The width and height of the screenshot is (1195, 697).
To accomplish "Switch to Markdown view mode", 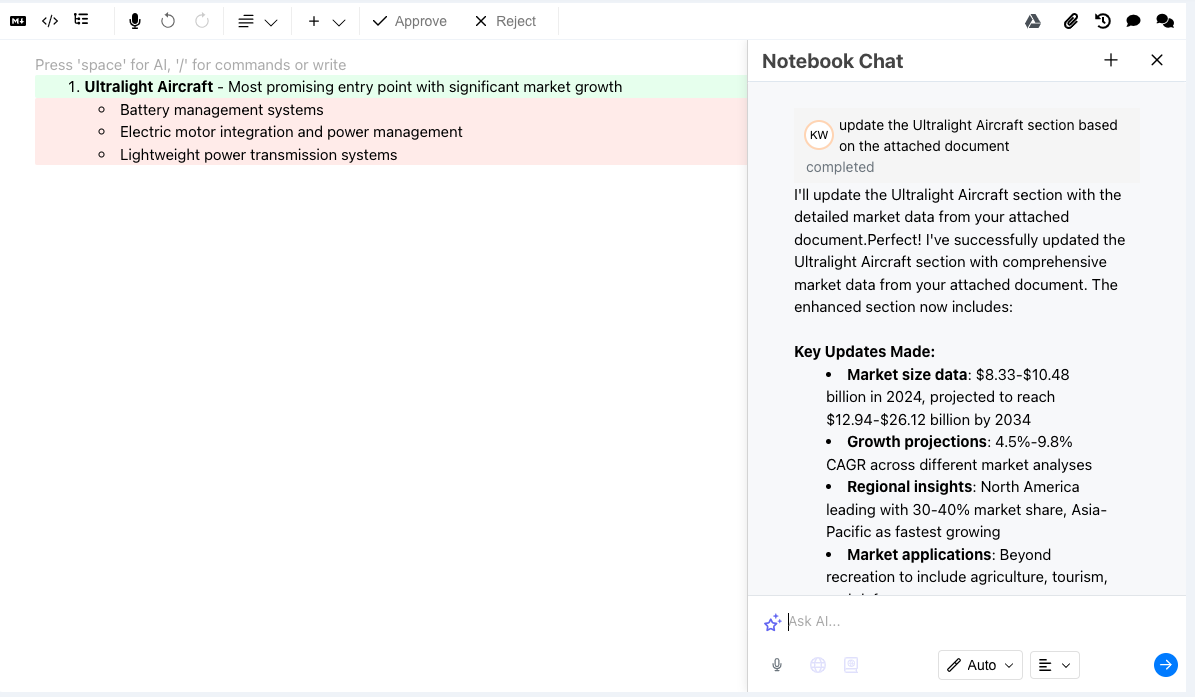I will [x=18, y=21].
